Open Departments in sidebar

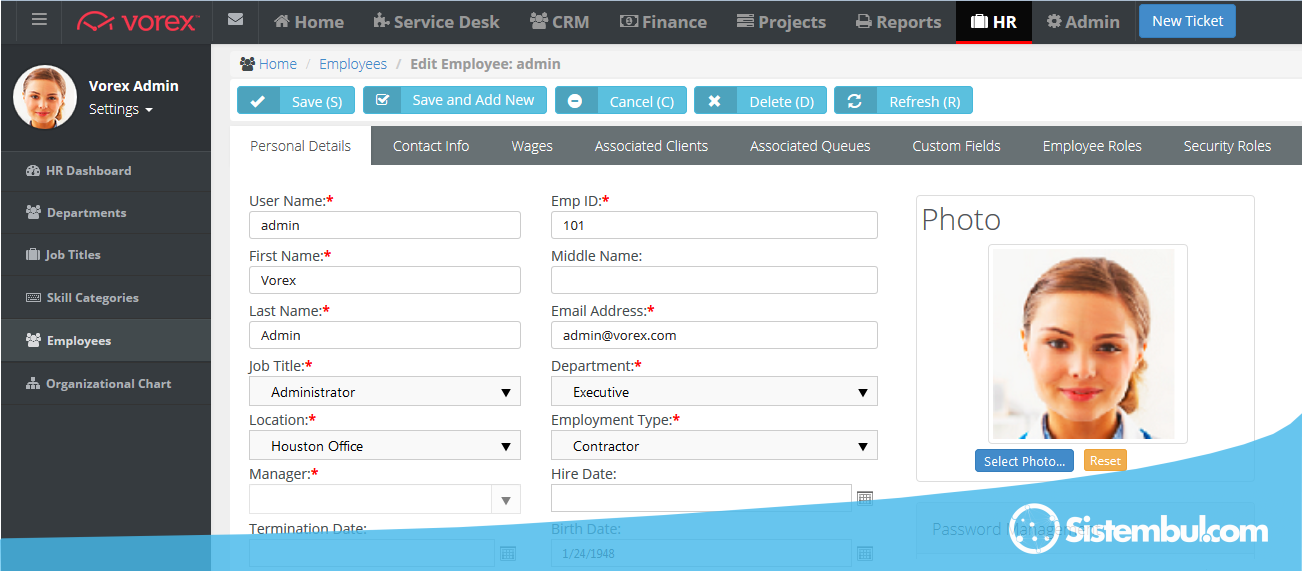[x=86, y=213]
